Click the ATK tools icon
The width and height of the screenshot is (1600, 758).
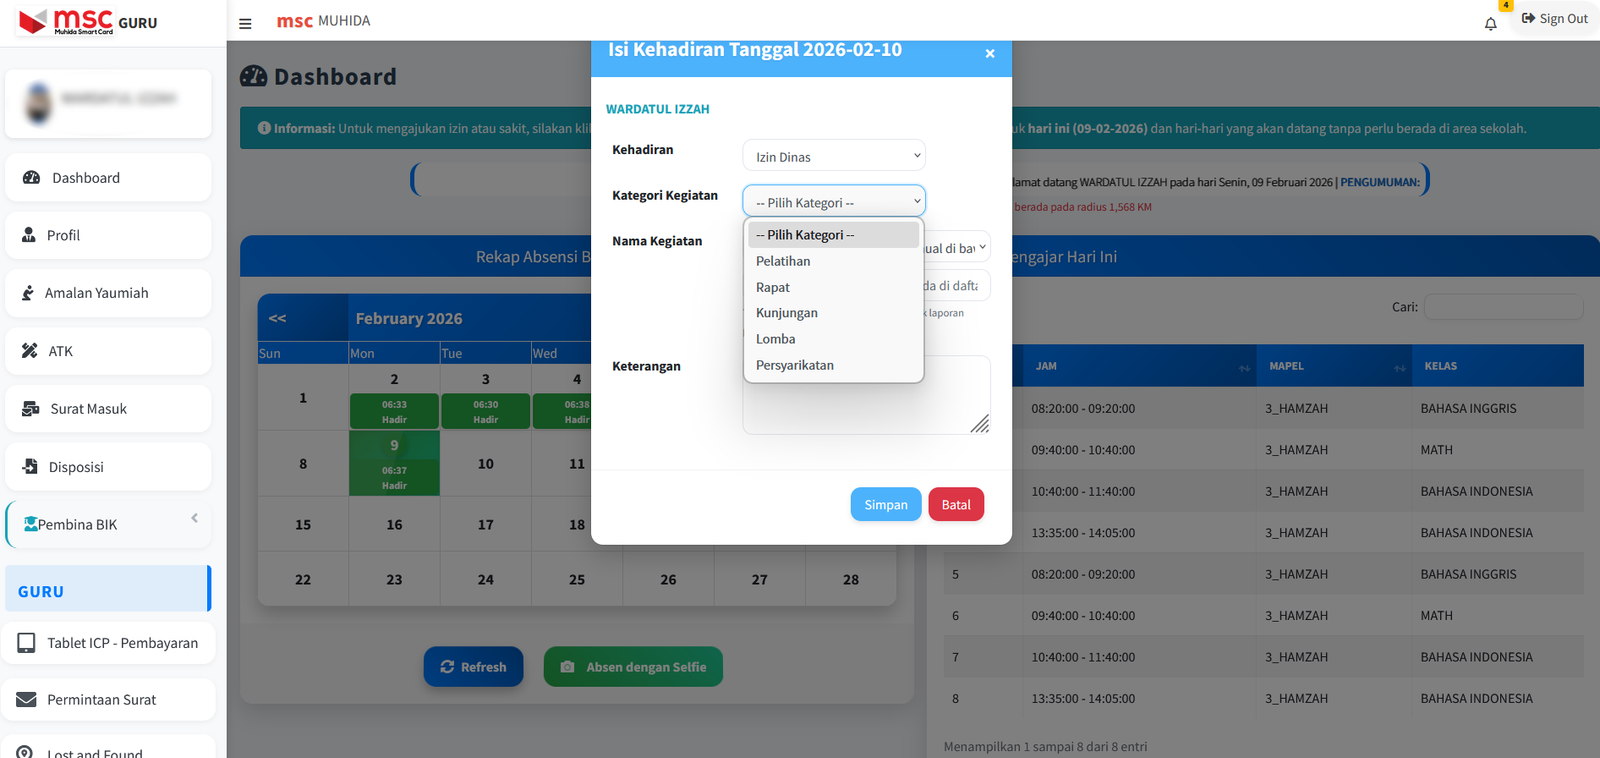pos(29,351)
